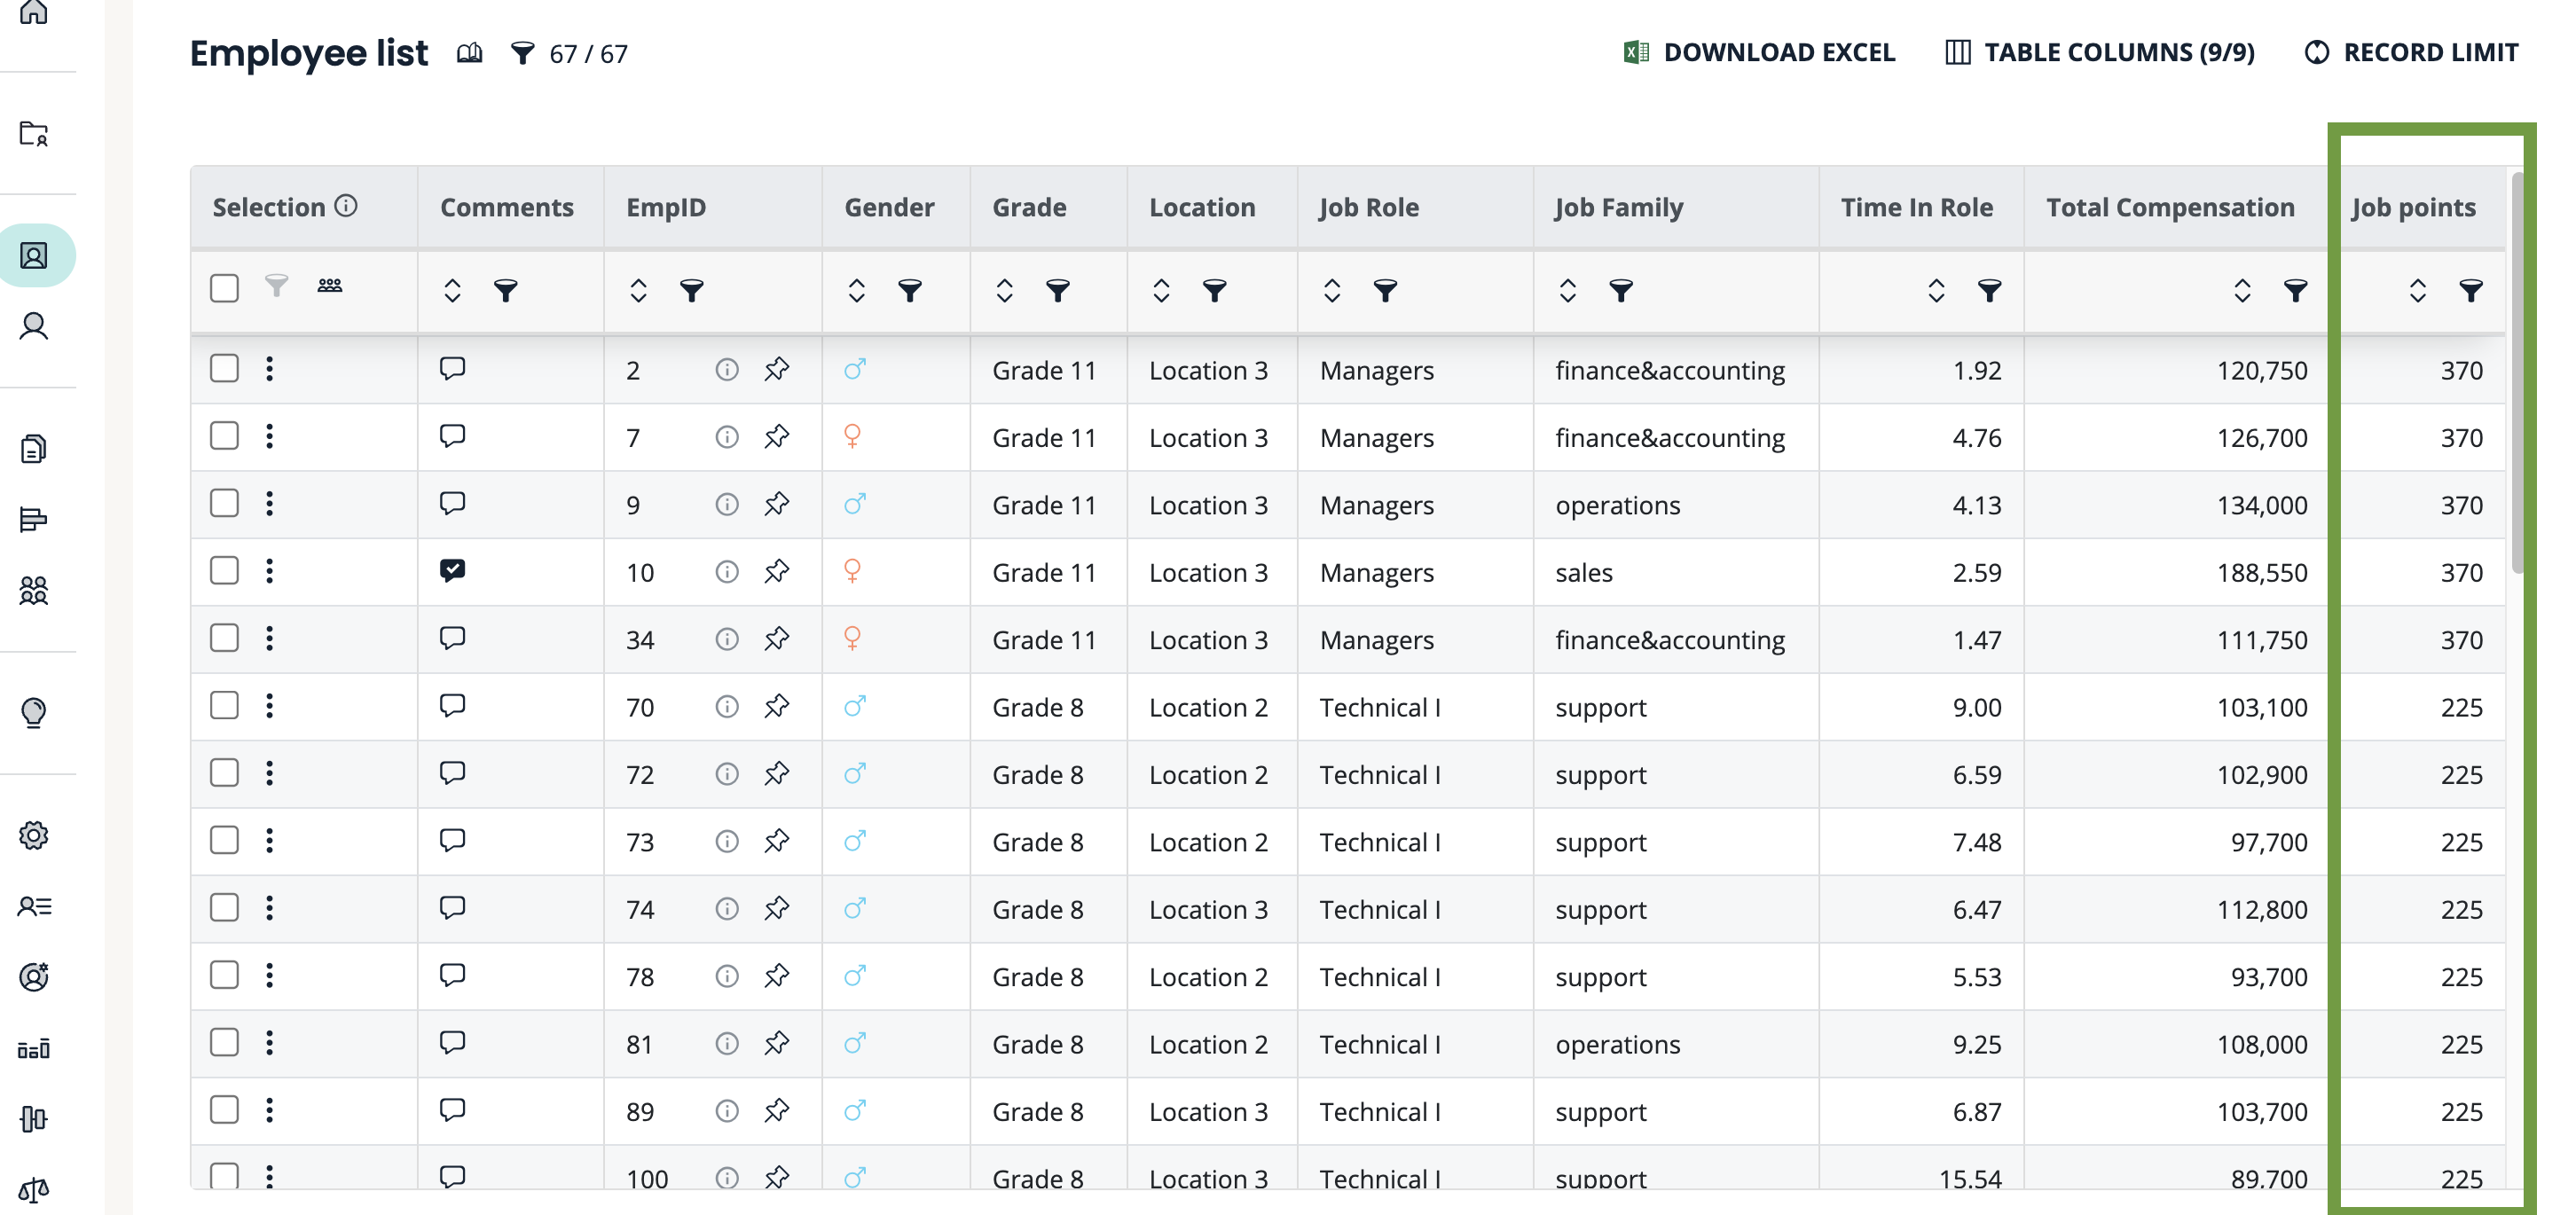Open the three-people group icon in the sidebar
2576x1215 pixels.
[x=34, y=590]
